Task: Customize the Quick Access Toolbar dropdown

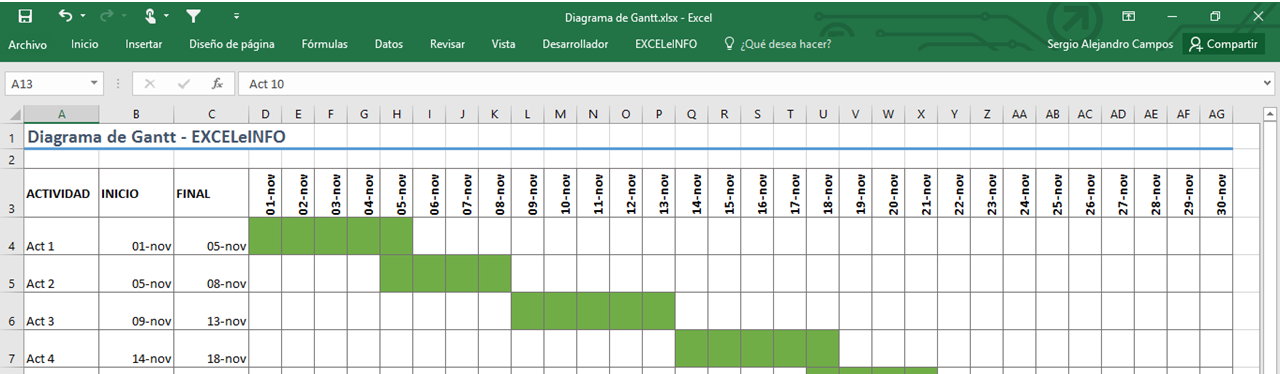Action: pyautogui.click(x=236, y=17)
